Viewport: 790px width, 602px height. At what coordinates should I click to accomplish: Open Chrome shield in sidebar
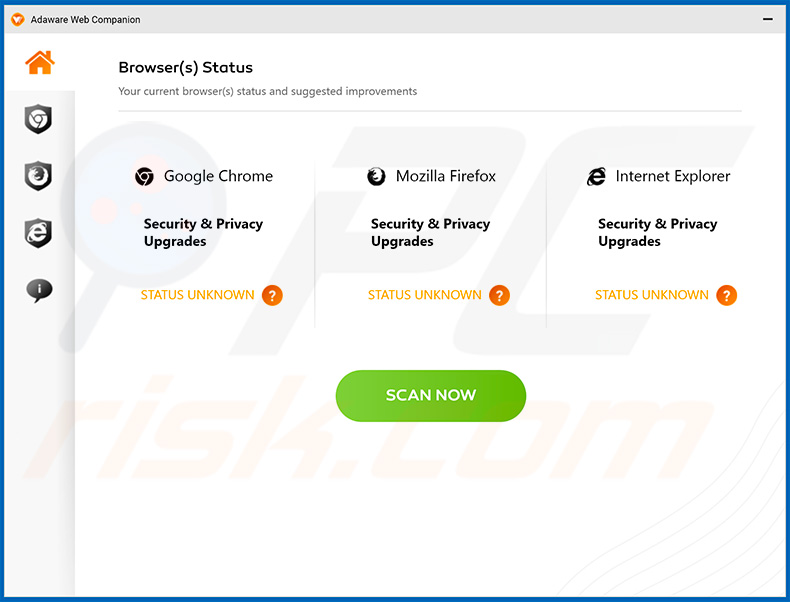[x=38, y=120]
